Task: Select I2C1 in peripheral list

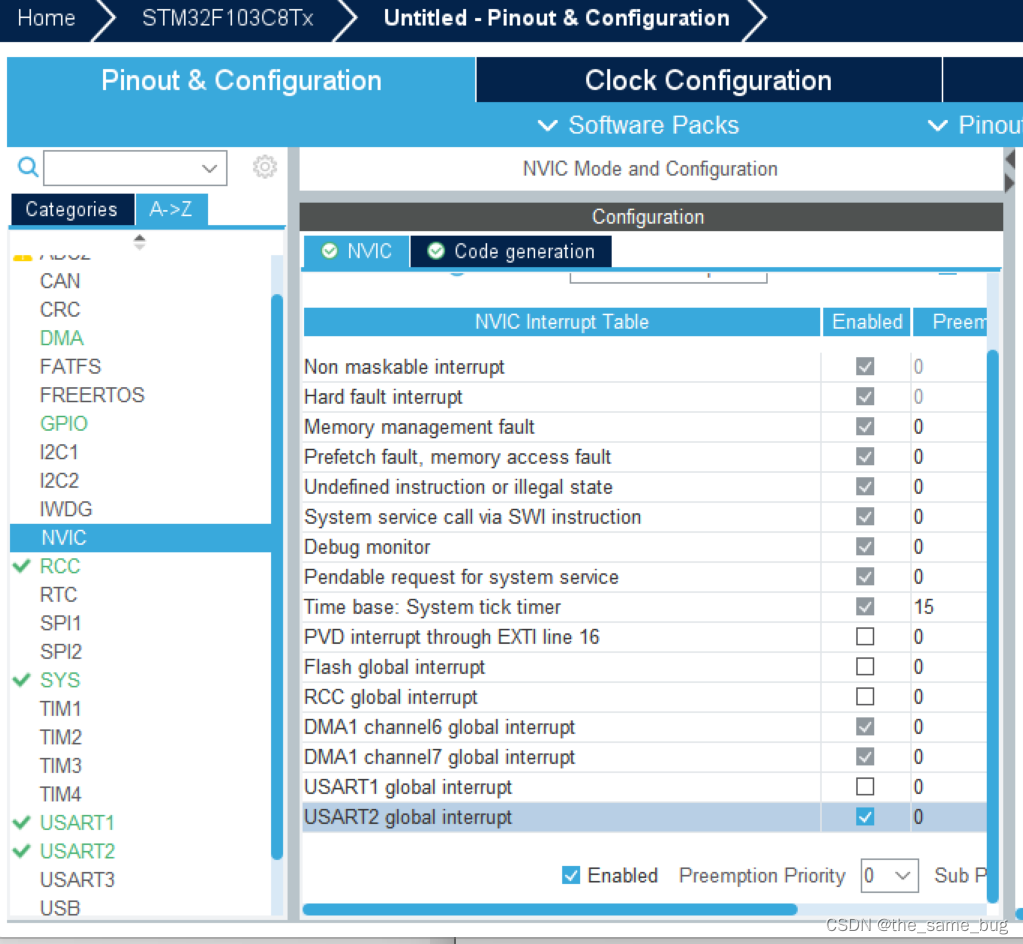Action: coord(59,451)
